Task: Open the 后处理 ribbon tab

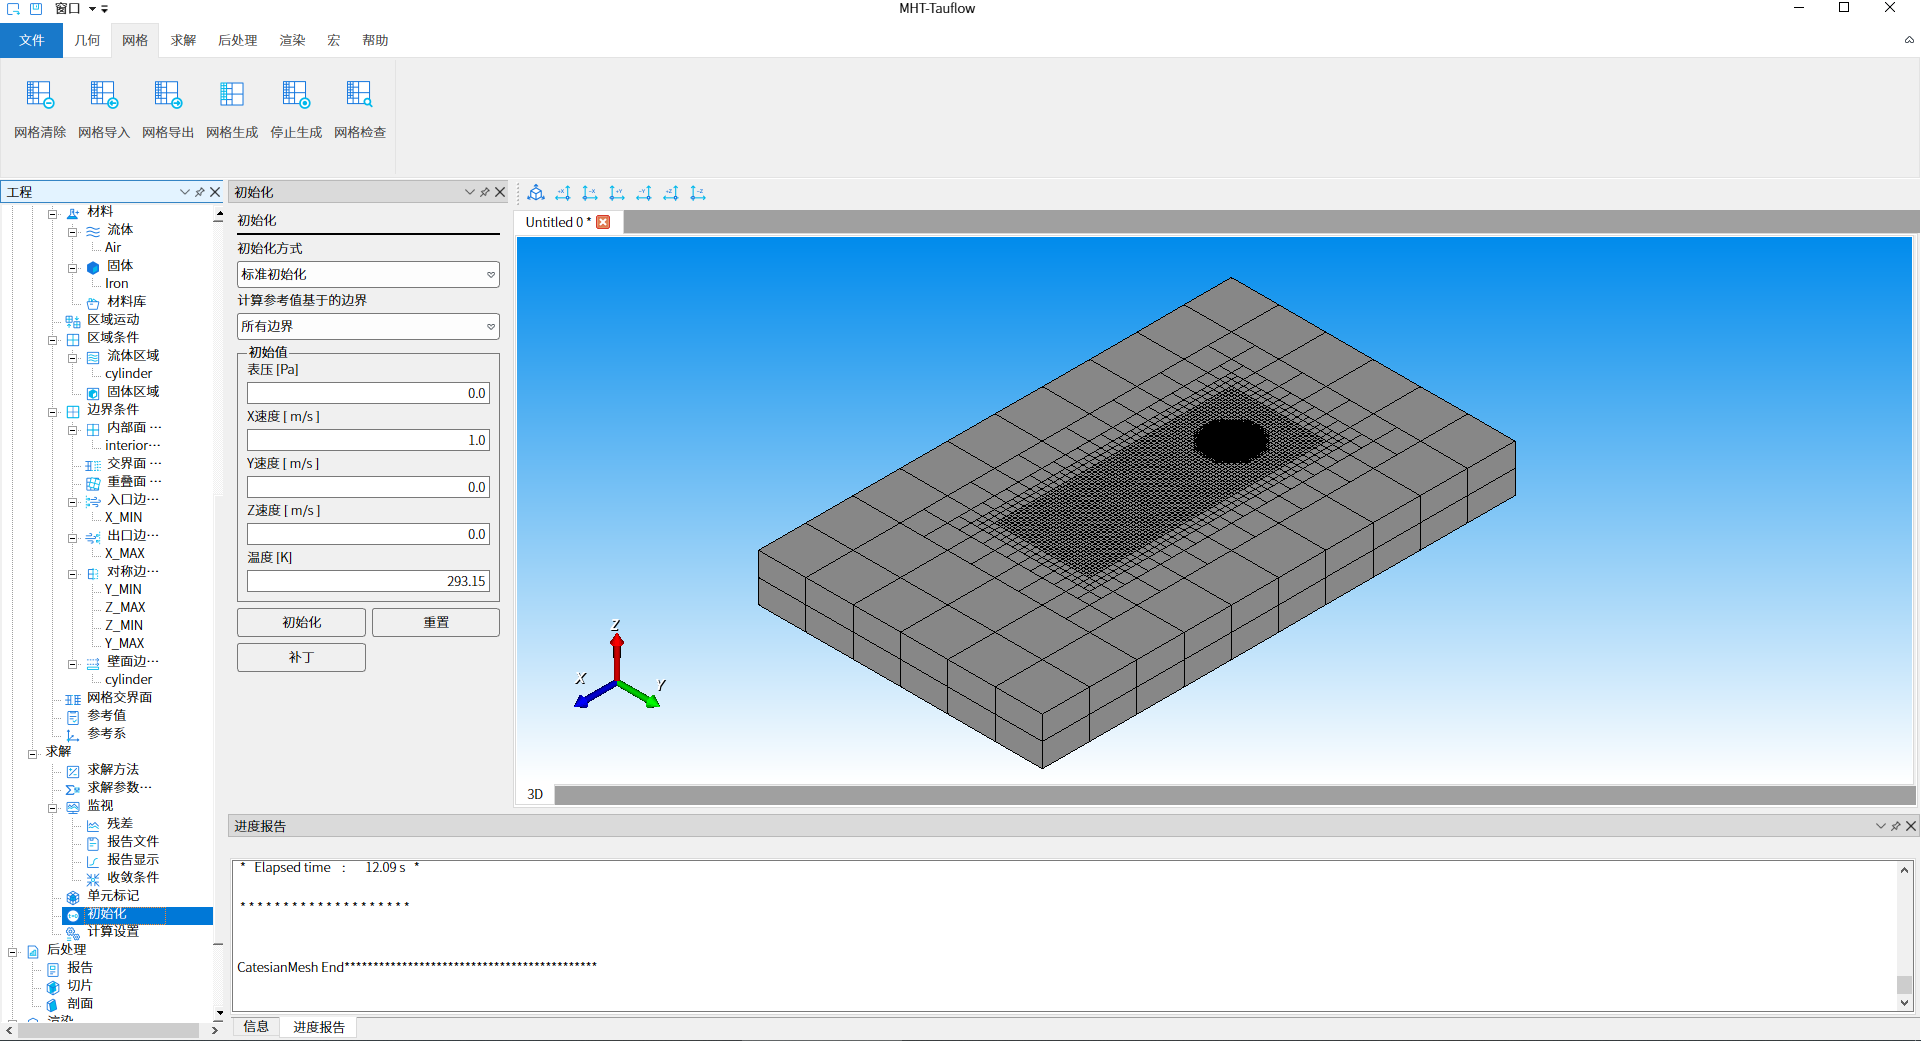Action: (237, 40)
